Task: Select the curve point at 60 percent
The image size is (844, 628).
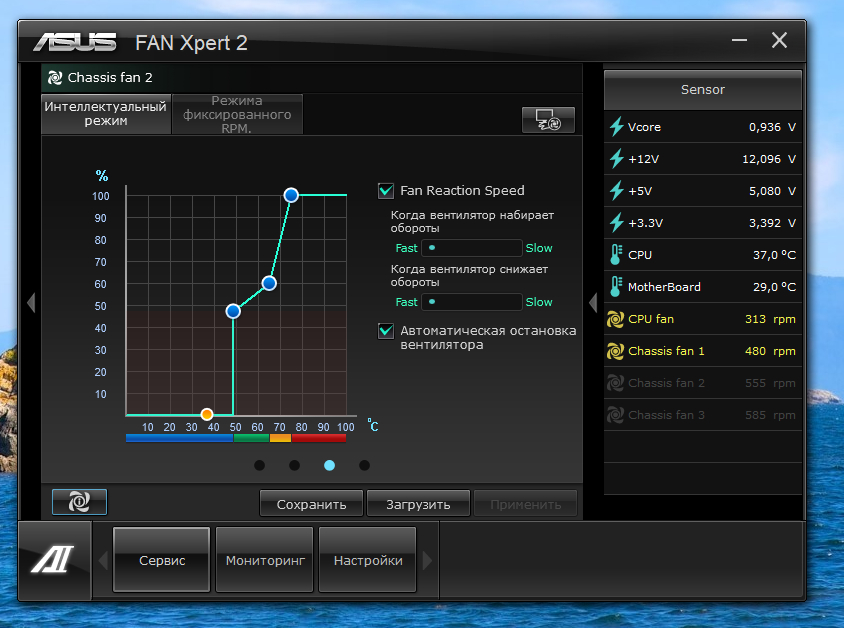Action: click(269, 283)
